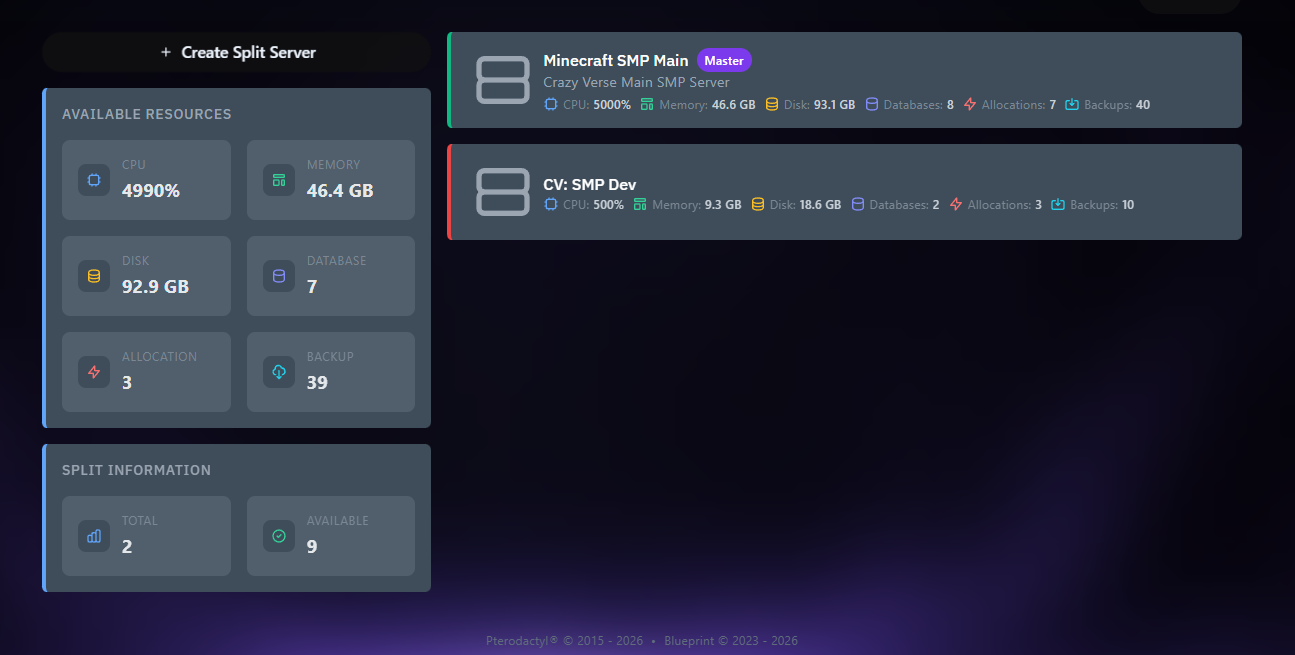Click the Create Split Server button
This screenshot has height=655, width=1295.
237,52
